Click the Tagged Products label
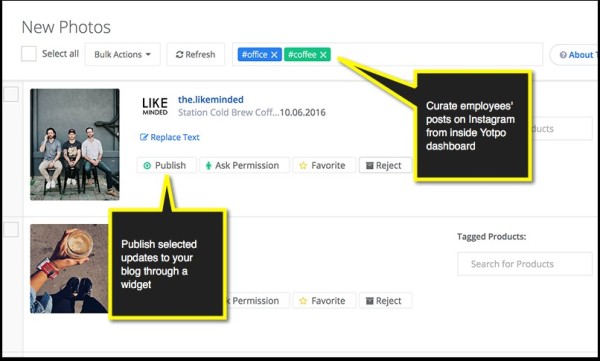Viewport: 600px width, 361px height. click(x=491, y=237)
